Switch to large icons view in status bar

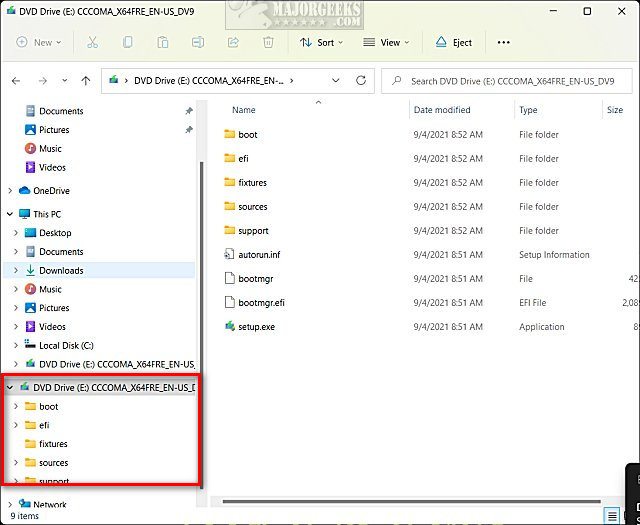629,516
